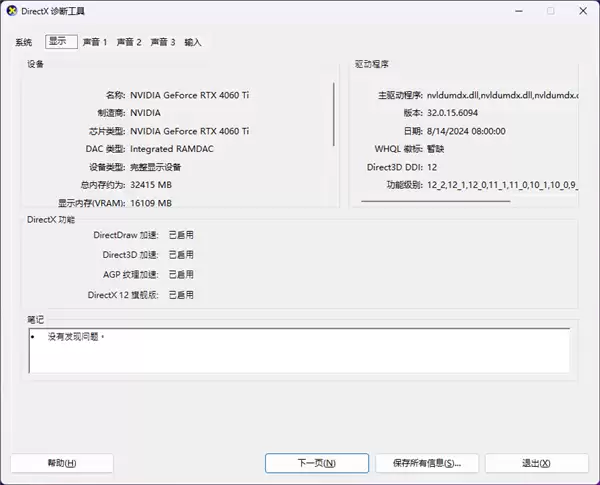The image size is (600, 485).
Task: Click the 帮助(H) button
Action: click(x=62, y=463)
